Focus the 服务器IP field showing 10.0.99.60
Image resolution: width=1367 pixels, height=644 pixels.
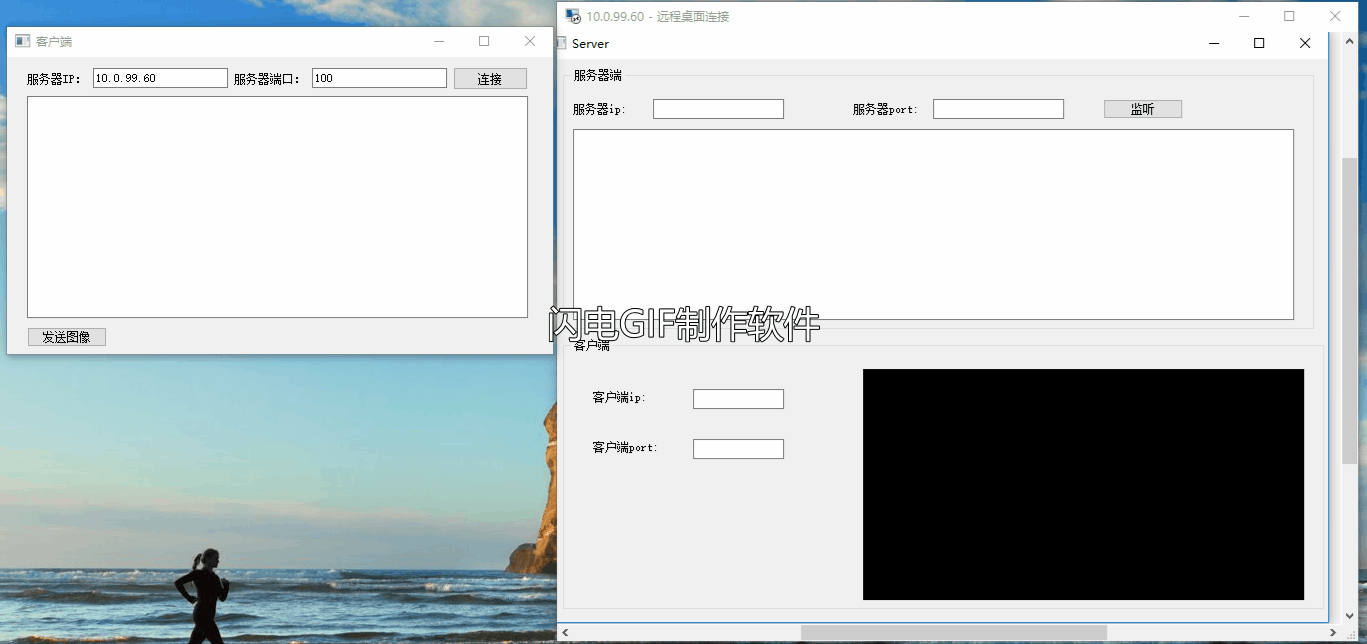(x=160, y=78)
